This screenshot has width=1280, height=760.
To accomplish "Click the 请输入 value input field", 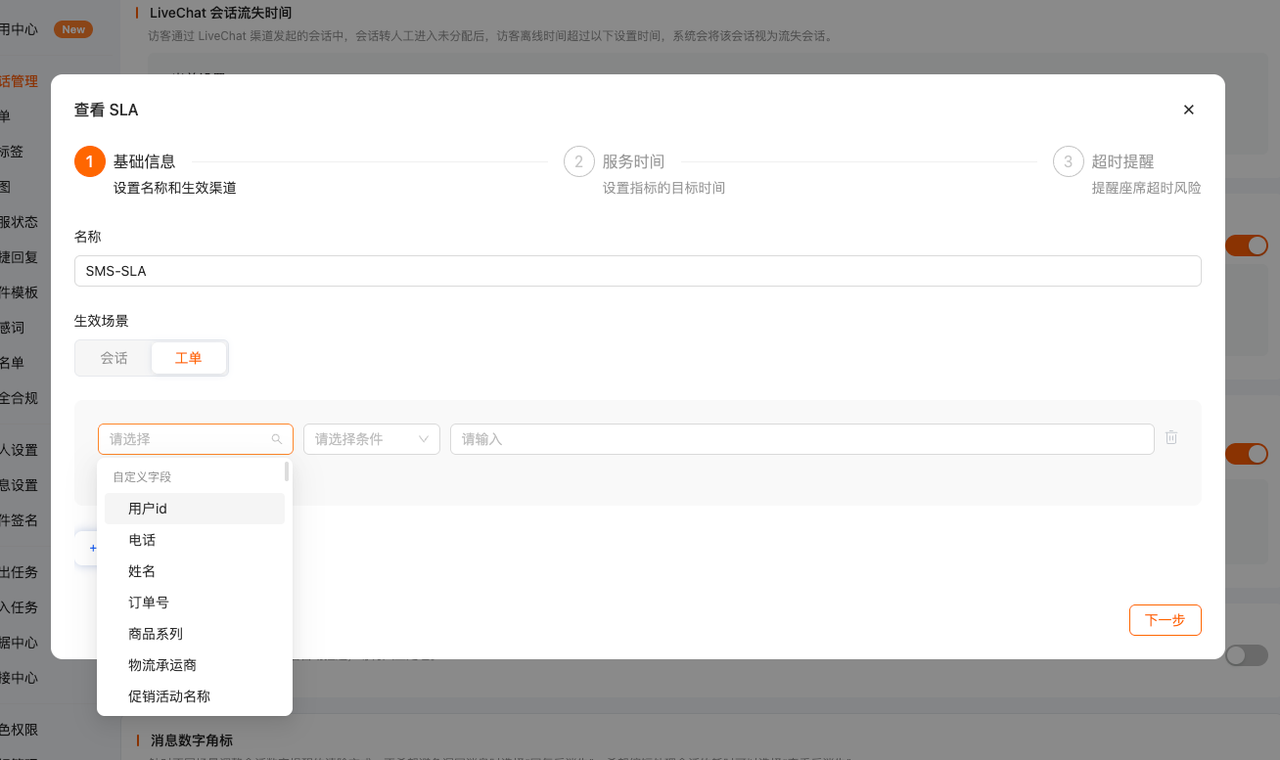I will [802, 439].
